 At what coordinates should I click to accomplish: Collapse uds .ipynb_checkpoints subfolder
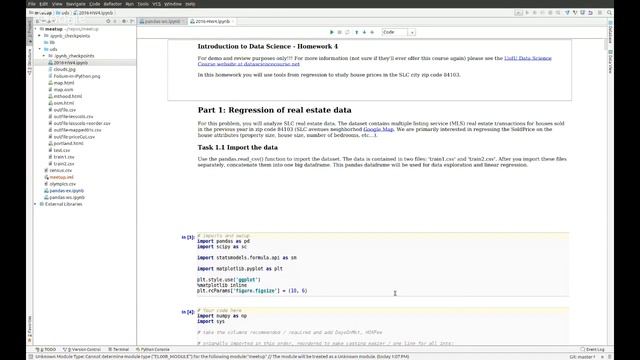(44, 56)
